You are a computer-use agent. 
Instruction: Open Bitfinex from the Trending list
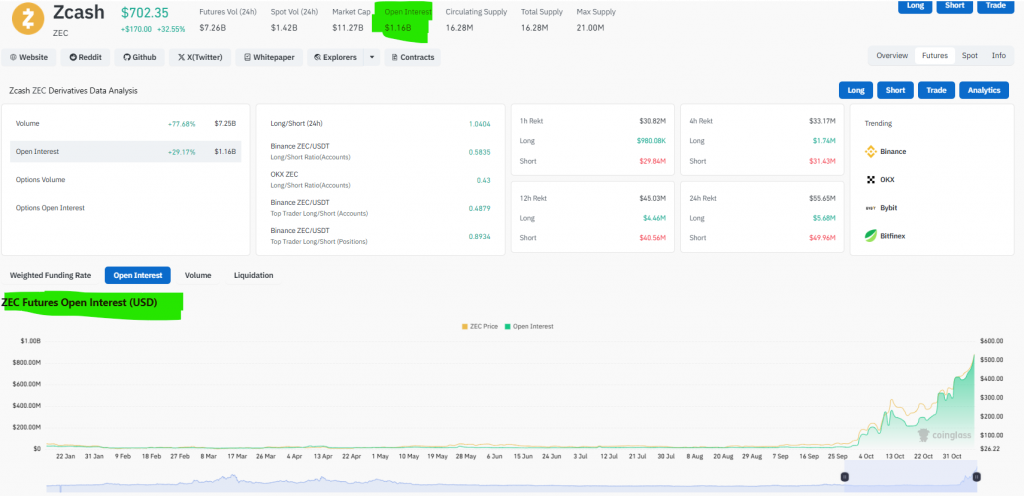885,236
